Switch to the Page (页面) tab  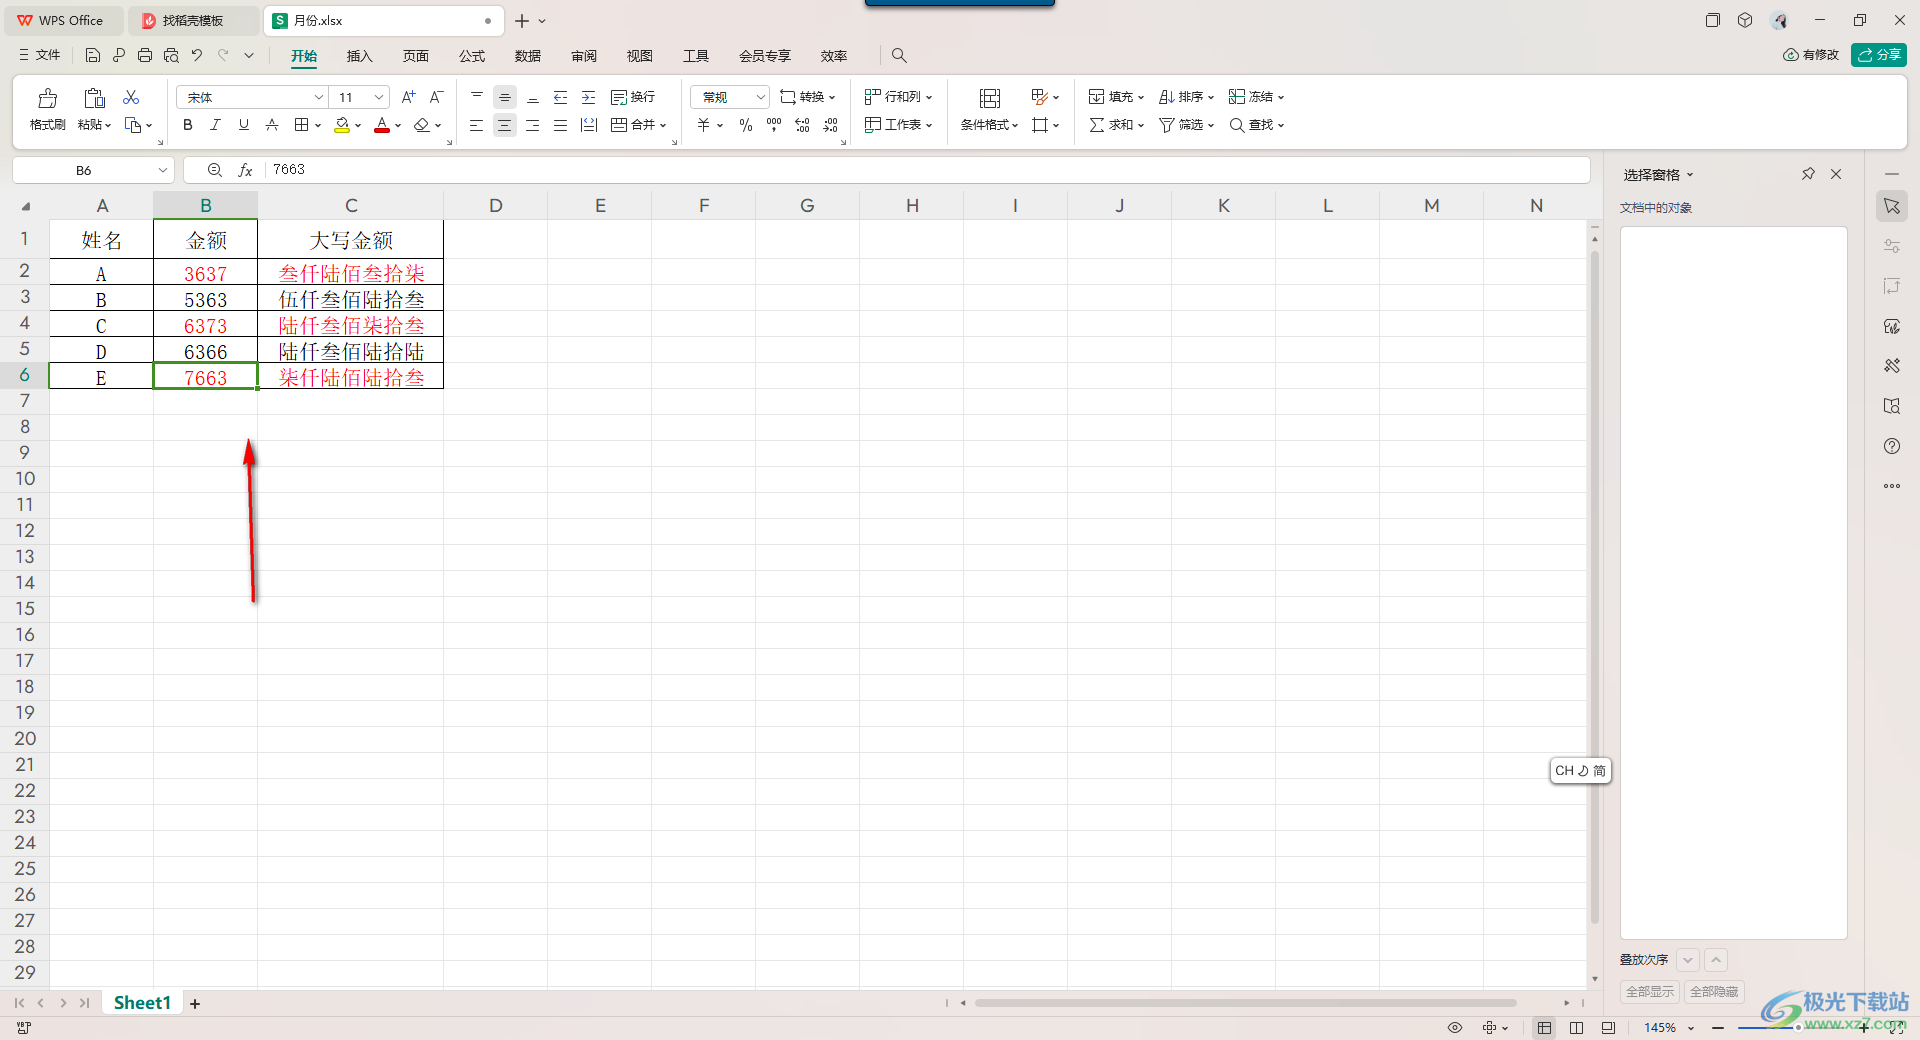[x=416, y=56]
